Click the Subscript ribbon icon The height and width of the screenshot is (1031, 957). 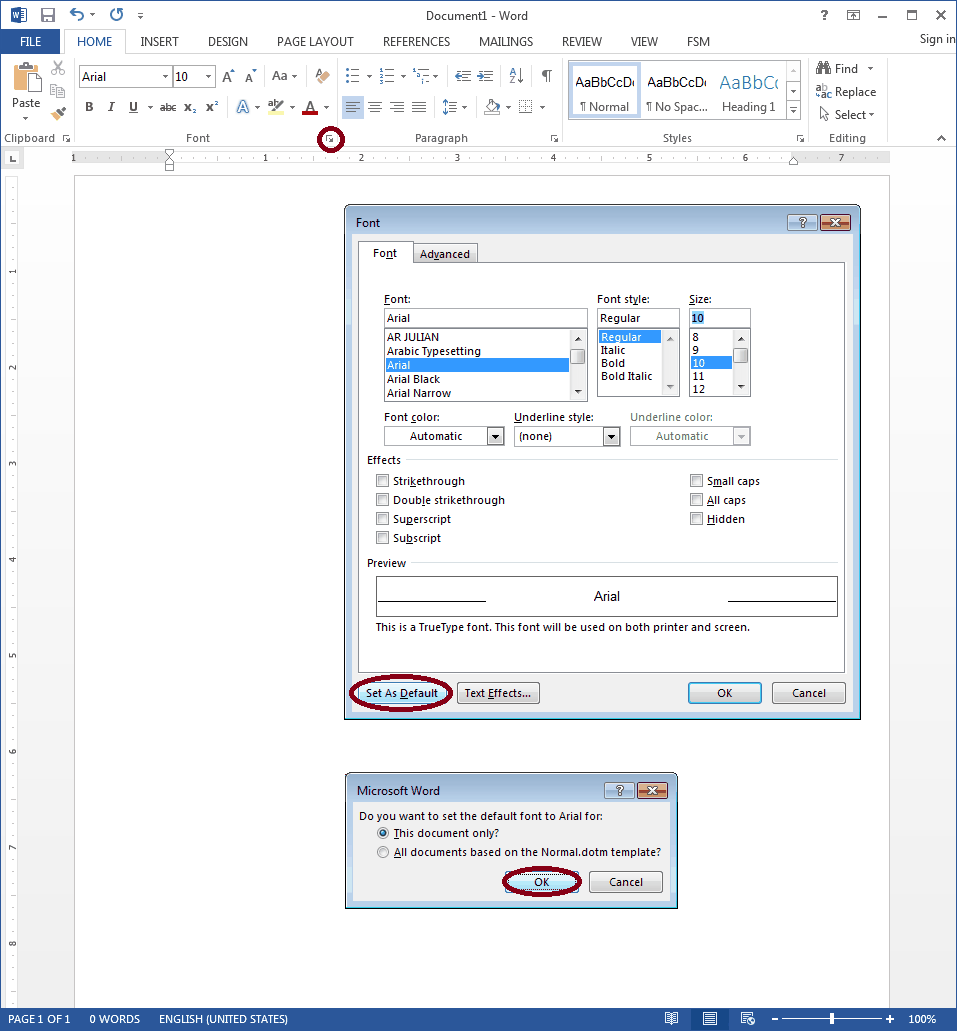tap(190, 107)
